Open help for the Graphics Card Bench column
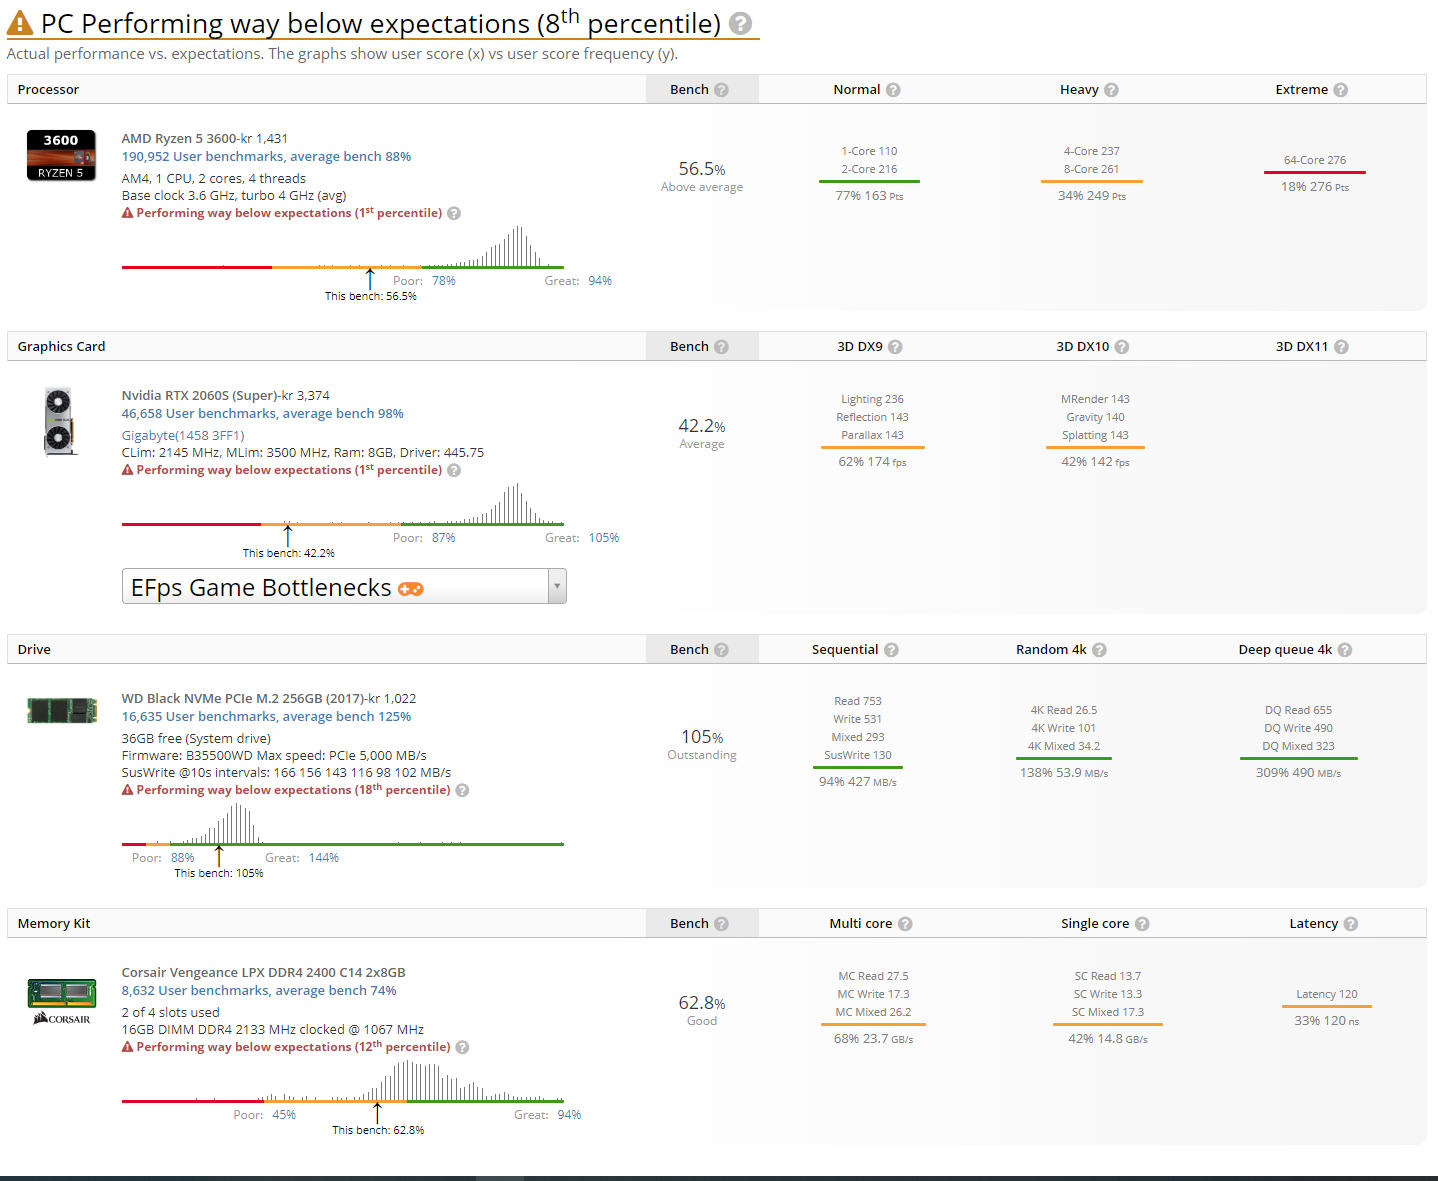The image size is (1438, 1181). (x=722, y=347)
